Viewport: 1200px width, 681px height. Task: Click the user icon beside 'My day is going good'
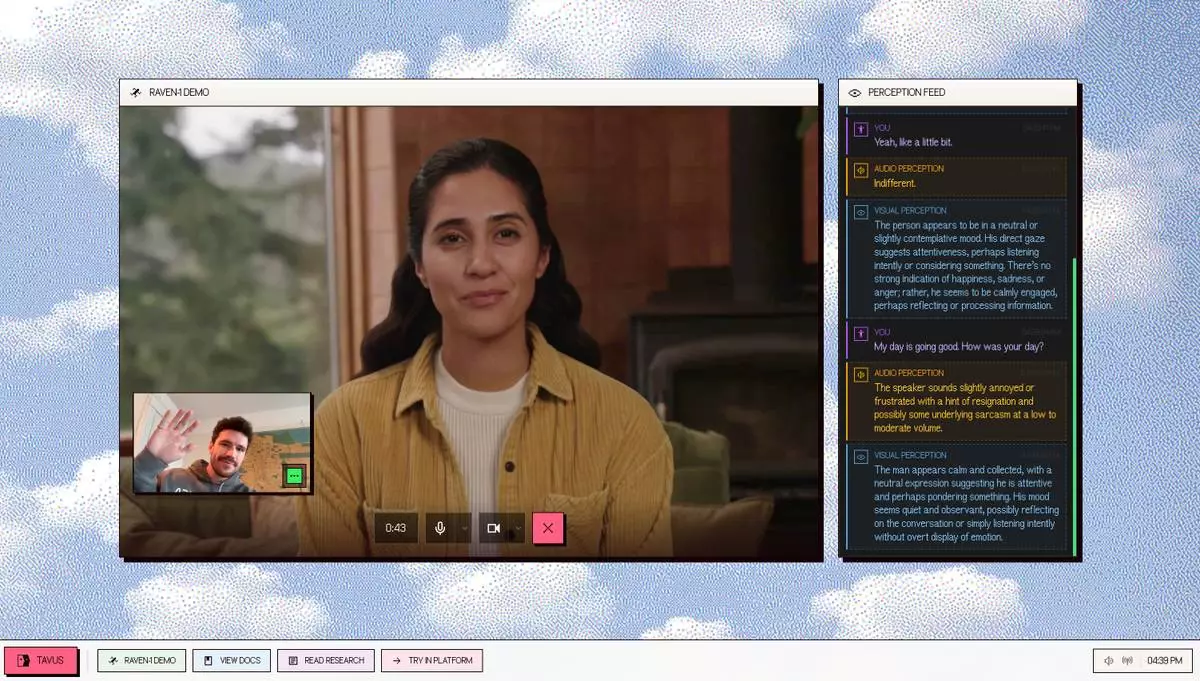[860, 334]
